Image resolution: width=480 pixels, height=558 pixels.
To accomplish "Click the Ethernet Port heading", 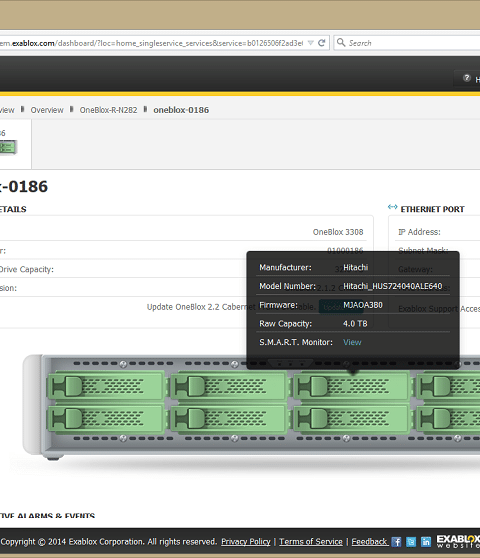I will (x=432, y=209).
